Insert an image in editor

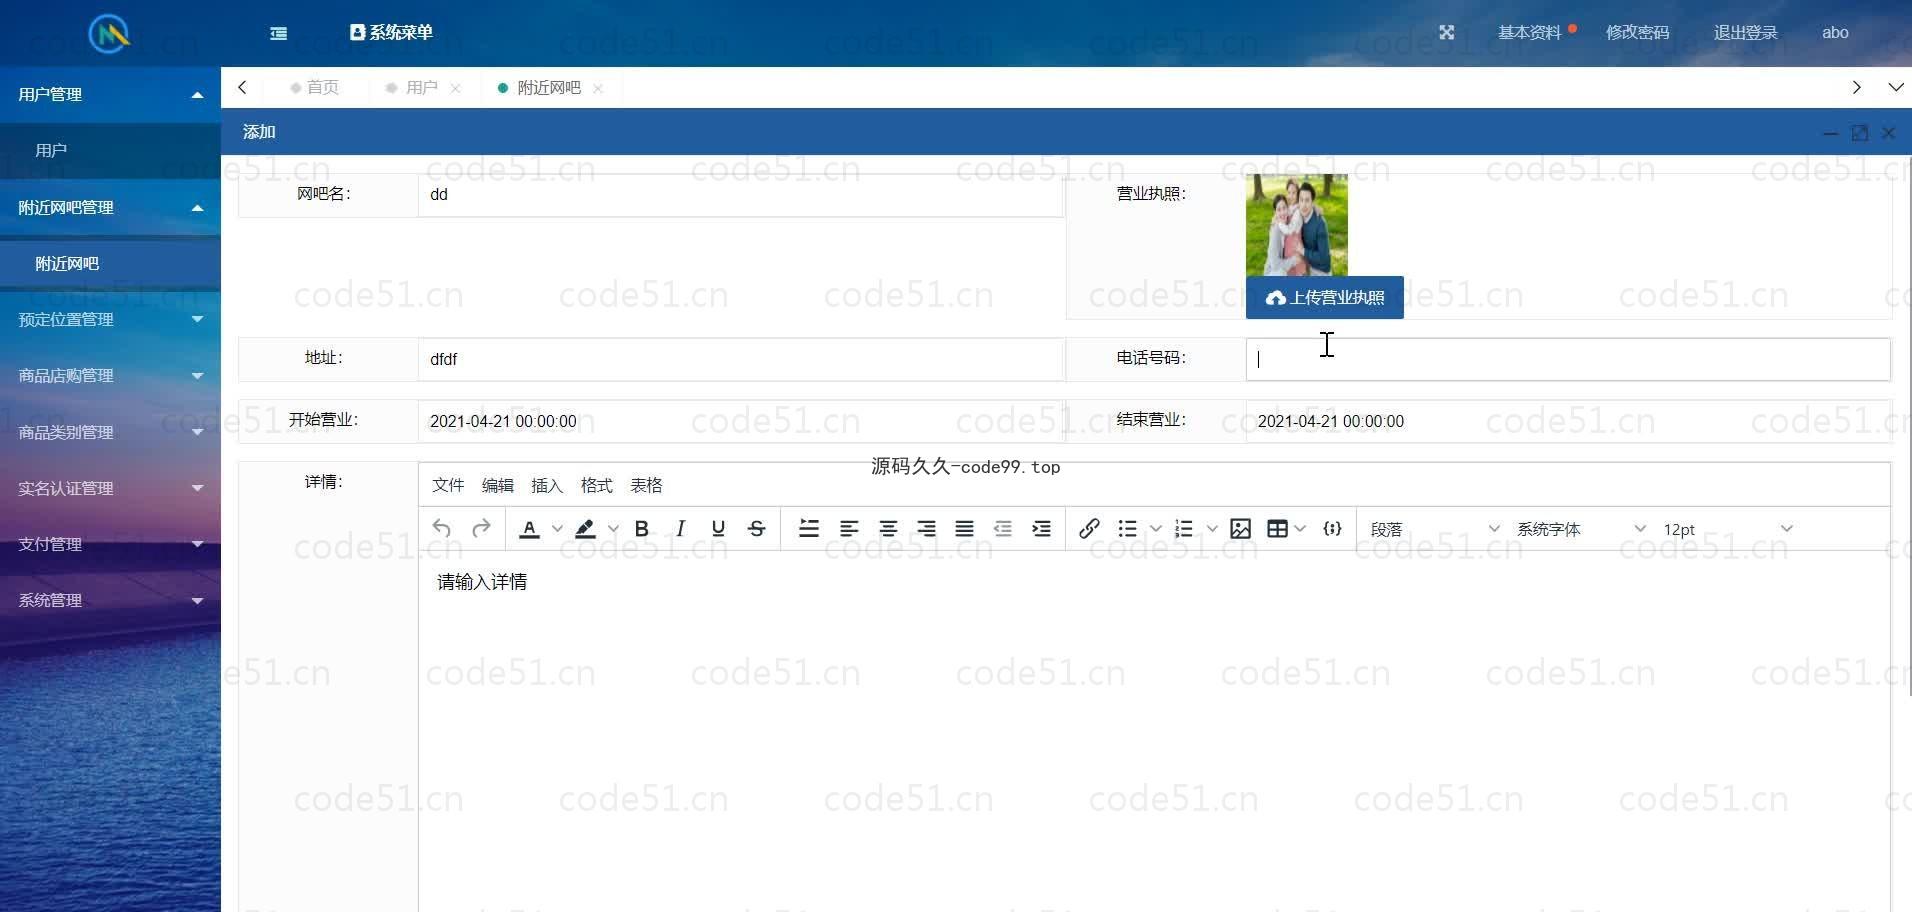[1240, 529]
